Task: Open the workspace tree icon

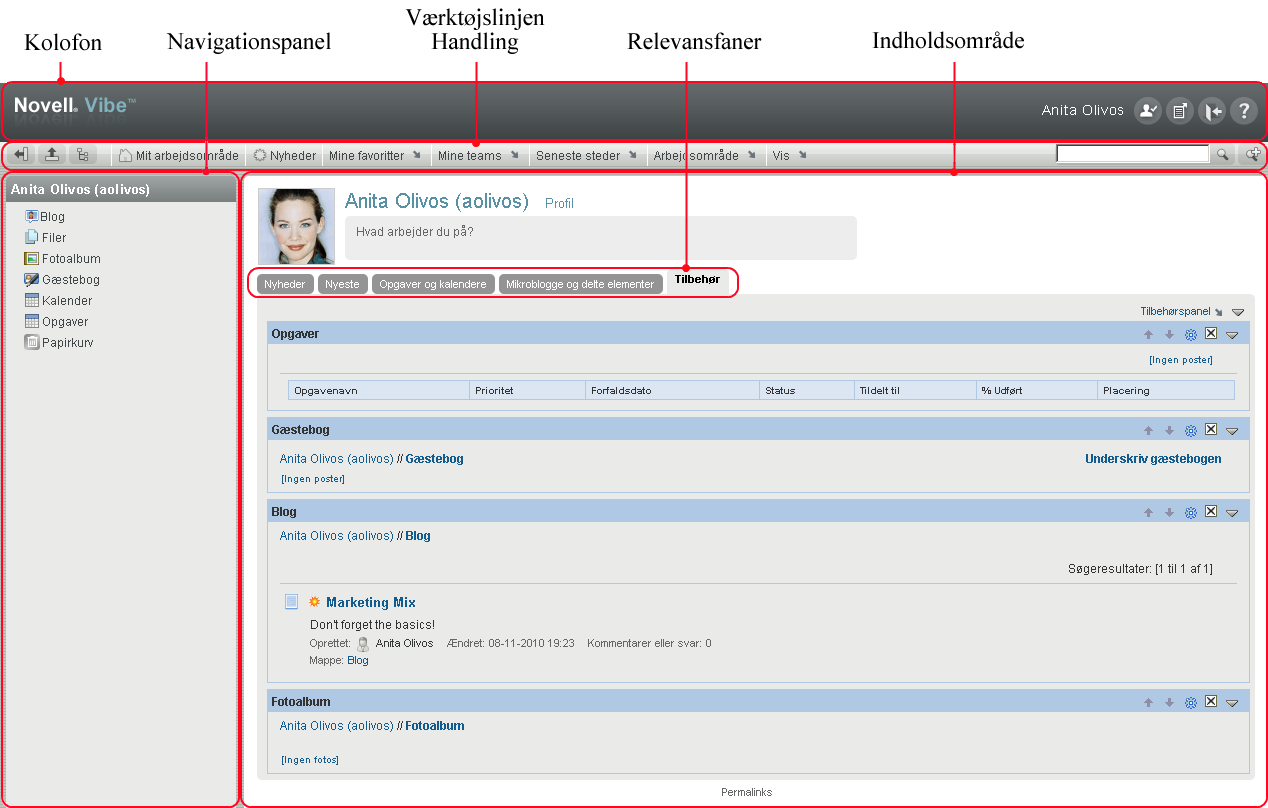Action: click(81, 156)
